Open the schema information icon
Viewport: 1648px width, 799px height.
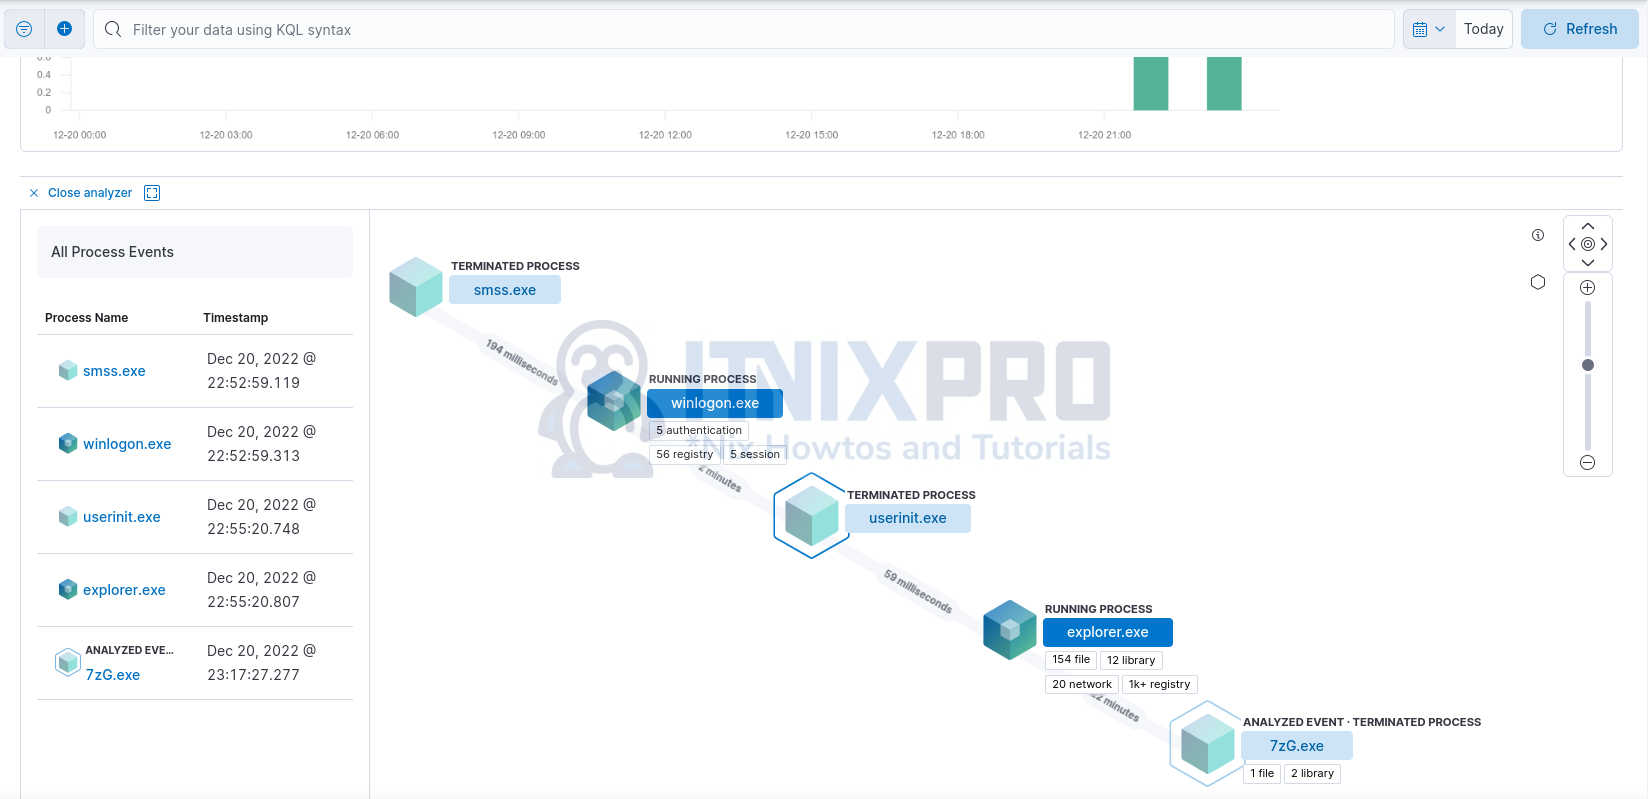pyautogui.click(x=1538, y=235)
